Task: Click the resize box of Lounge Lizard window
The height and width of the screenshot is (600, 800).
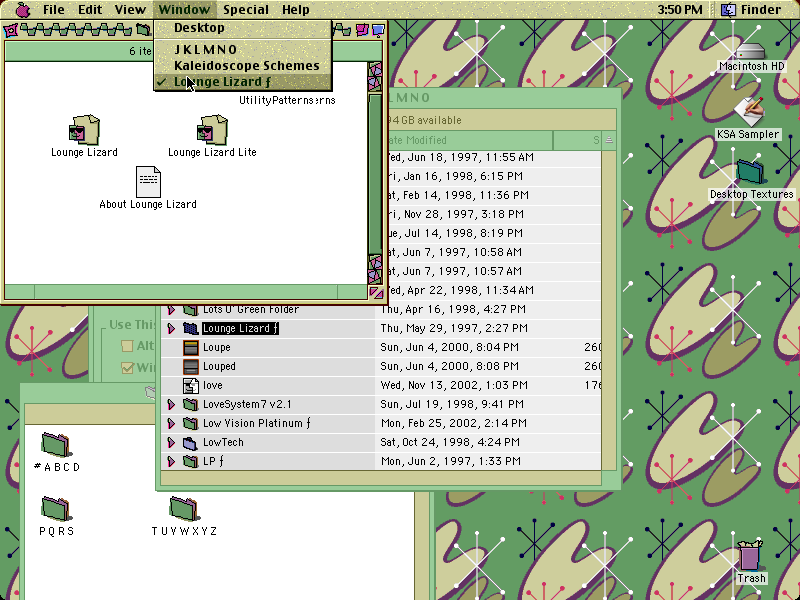Action: [x=376, y=293]
